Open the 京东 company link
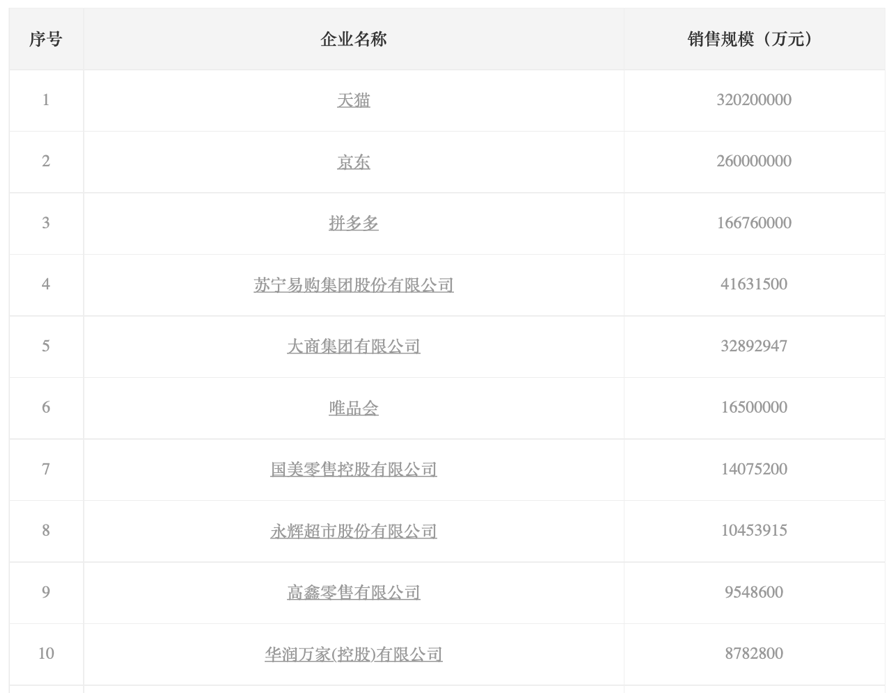894x693 pixels. point(353,162)
